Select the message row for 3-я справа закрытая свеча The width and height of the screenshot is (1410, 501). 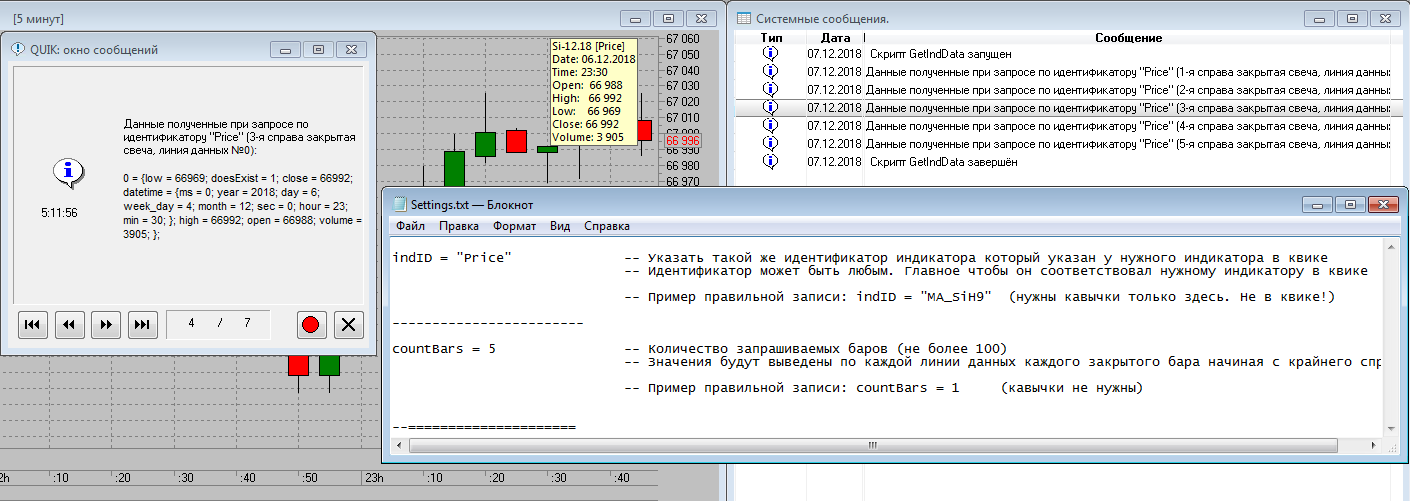[1063, 108]
